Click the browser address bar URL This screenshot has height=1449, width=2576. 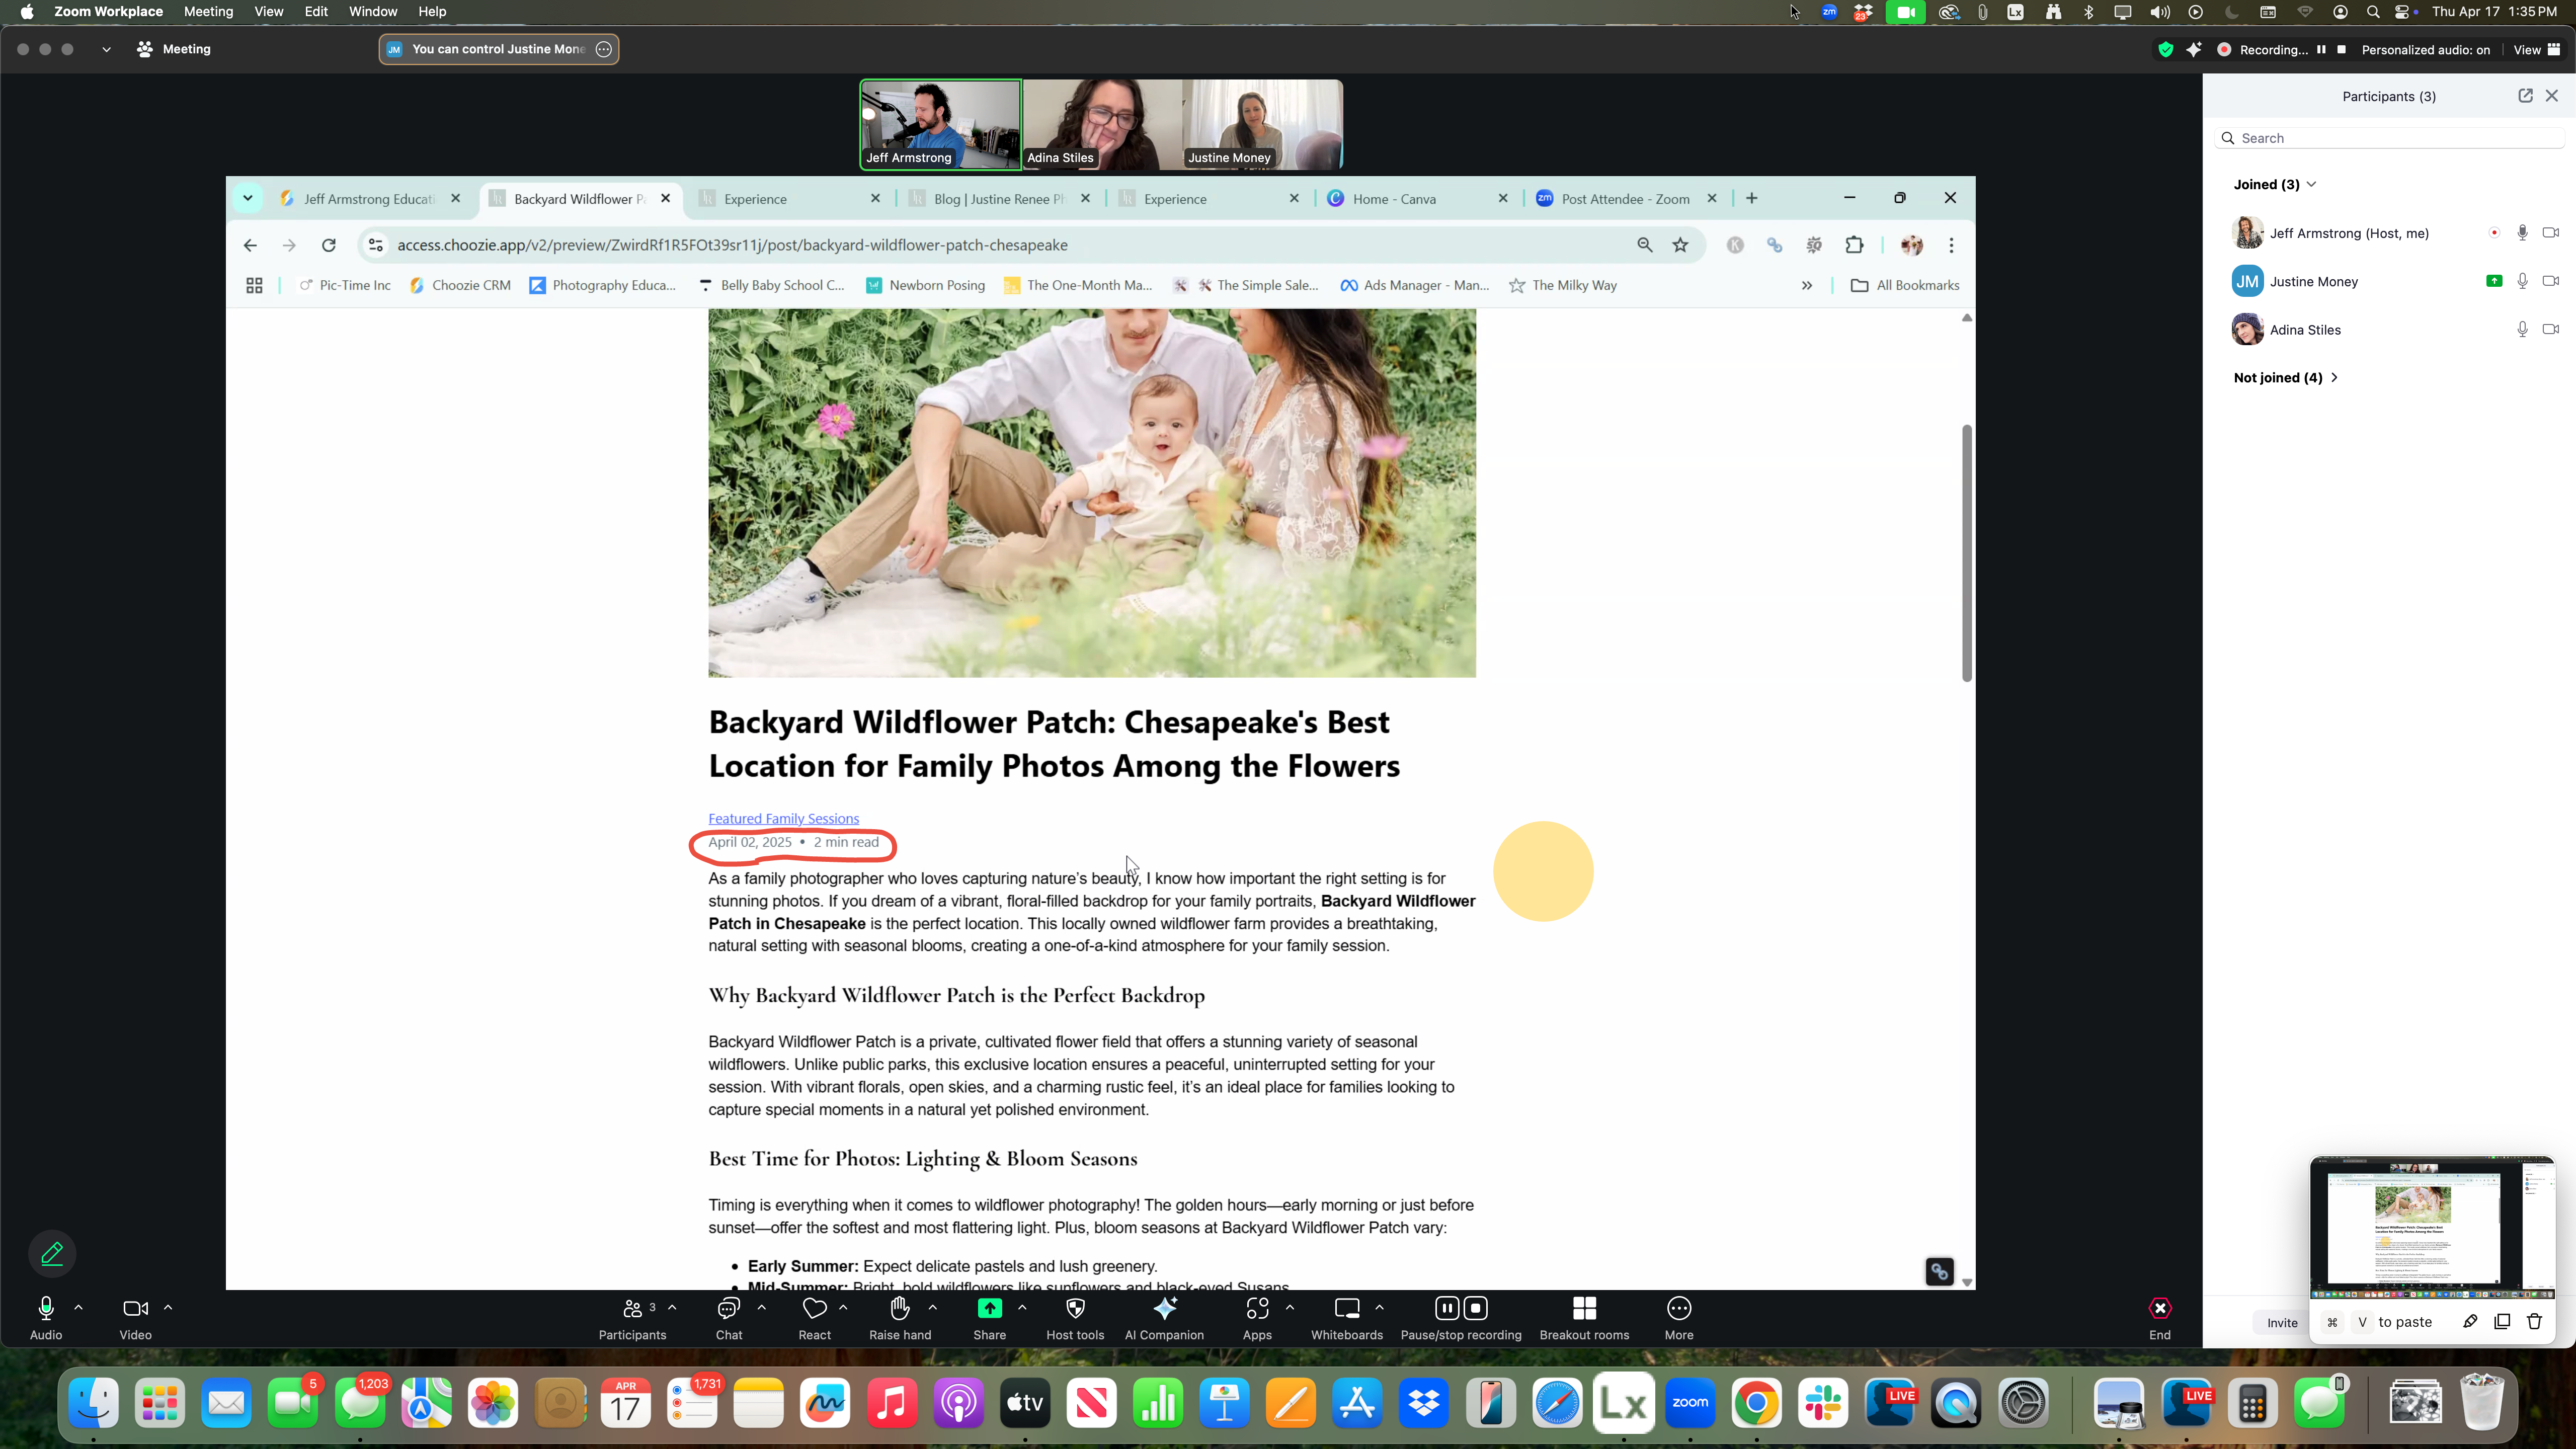(732, 245)
